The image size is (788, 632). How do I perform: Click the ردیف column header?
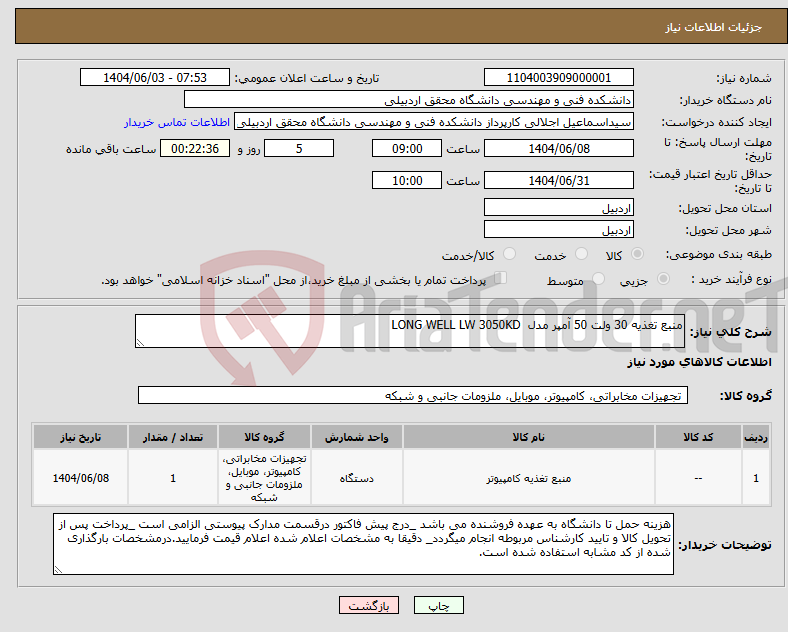(756, 437)
